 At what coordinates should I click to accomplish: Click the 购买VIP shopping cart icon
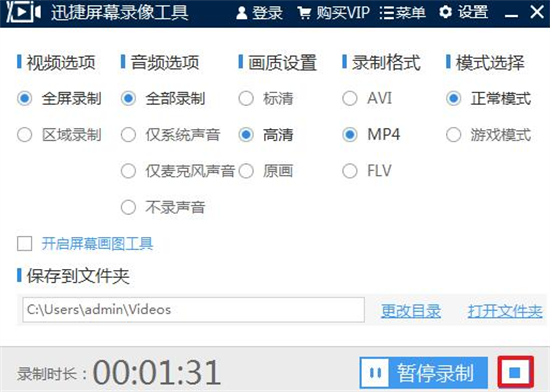(x=304, y=13)
